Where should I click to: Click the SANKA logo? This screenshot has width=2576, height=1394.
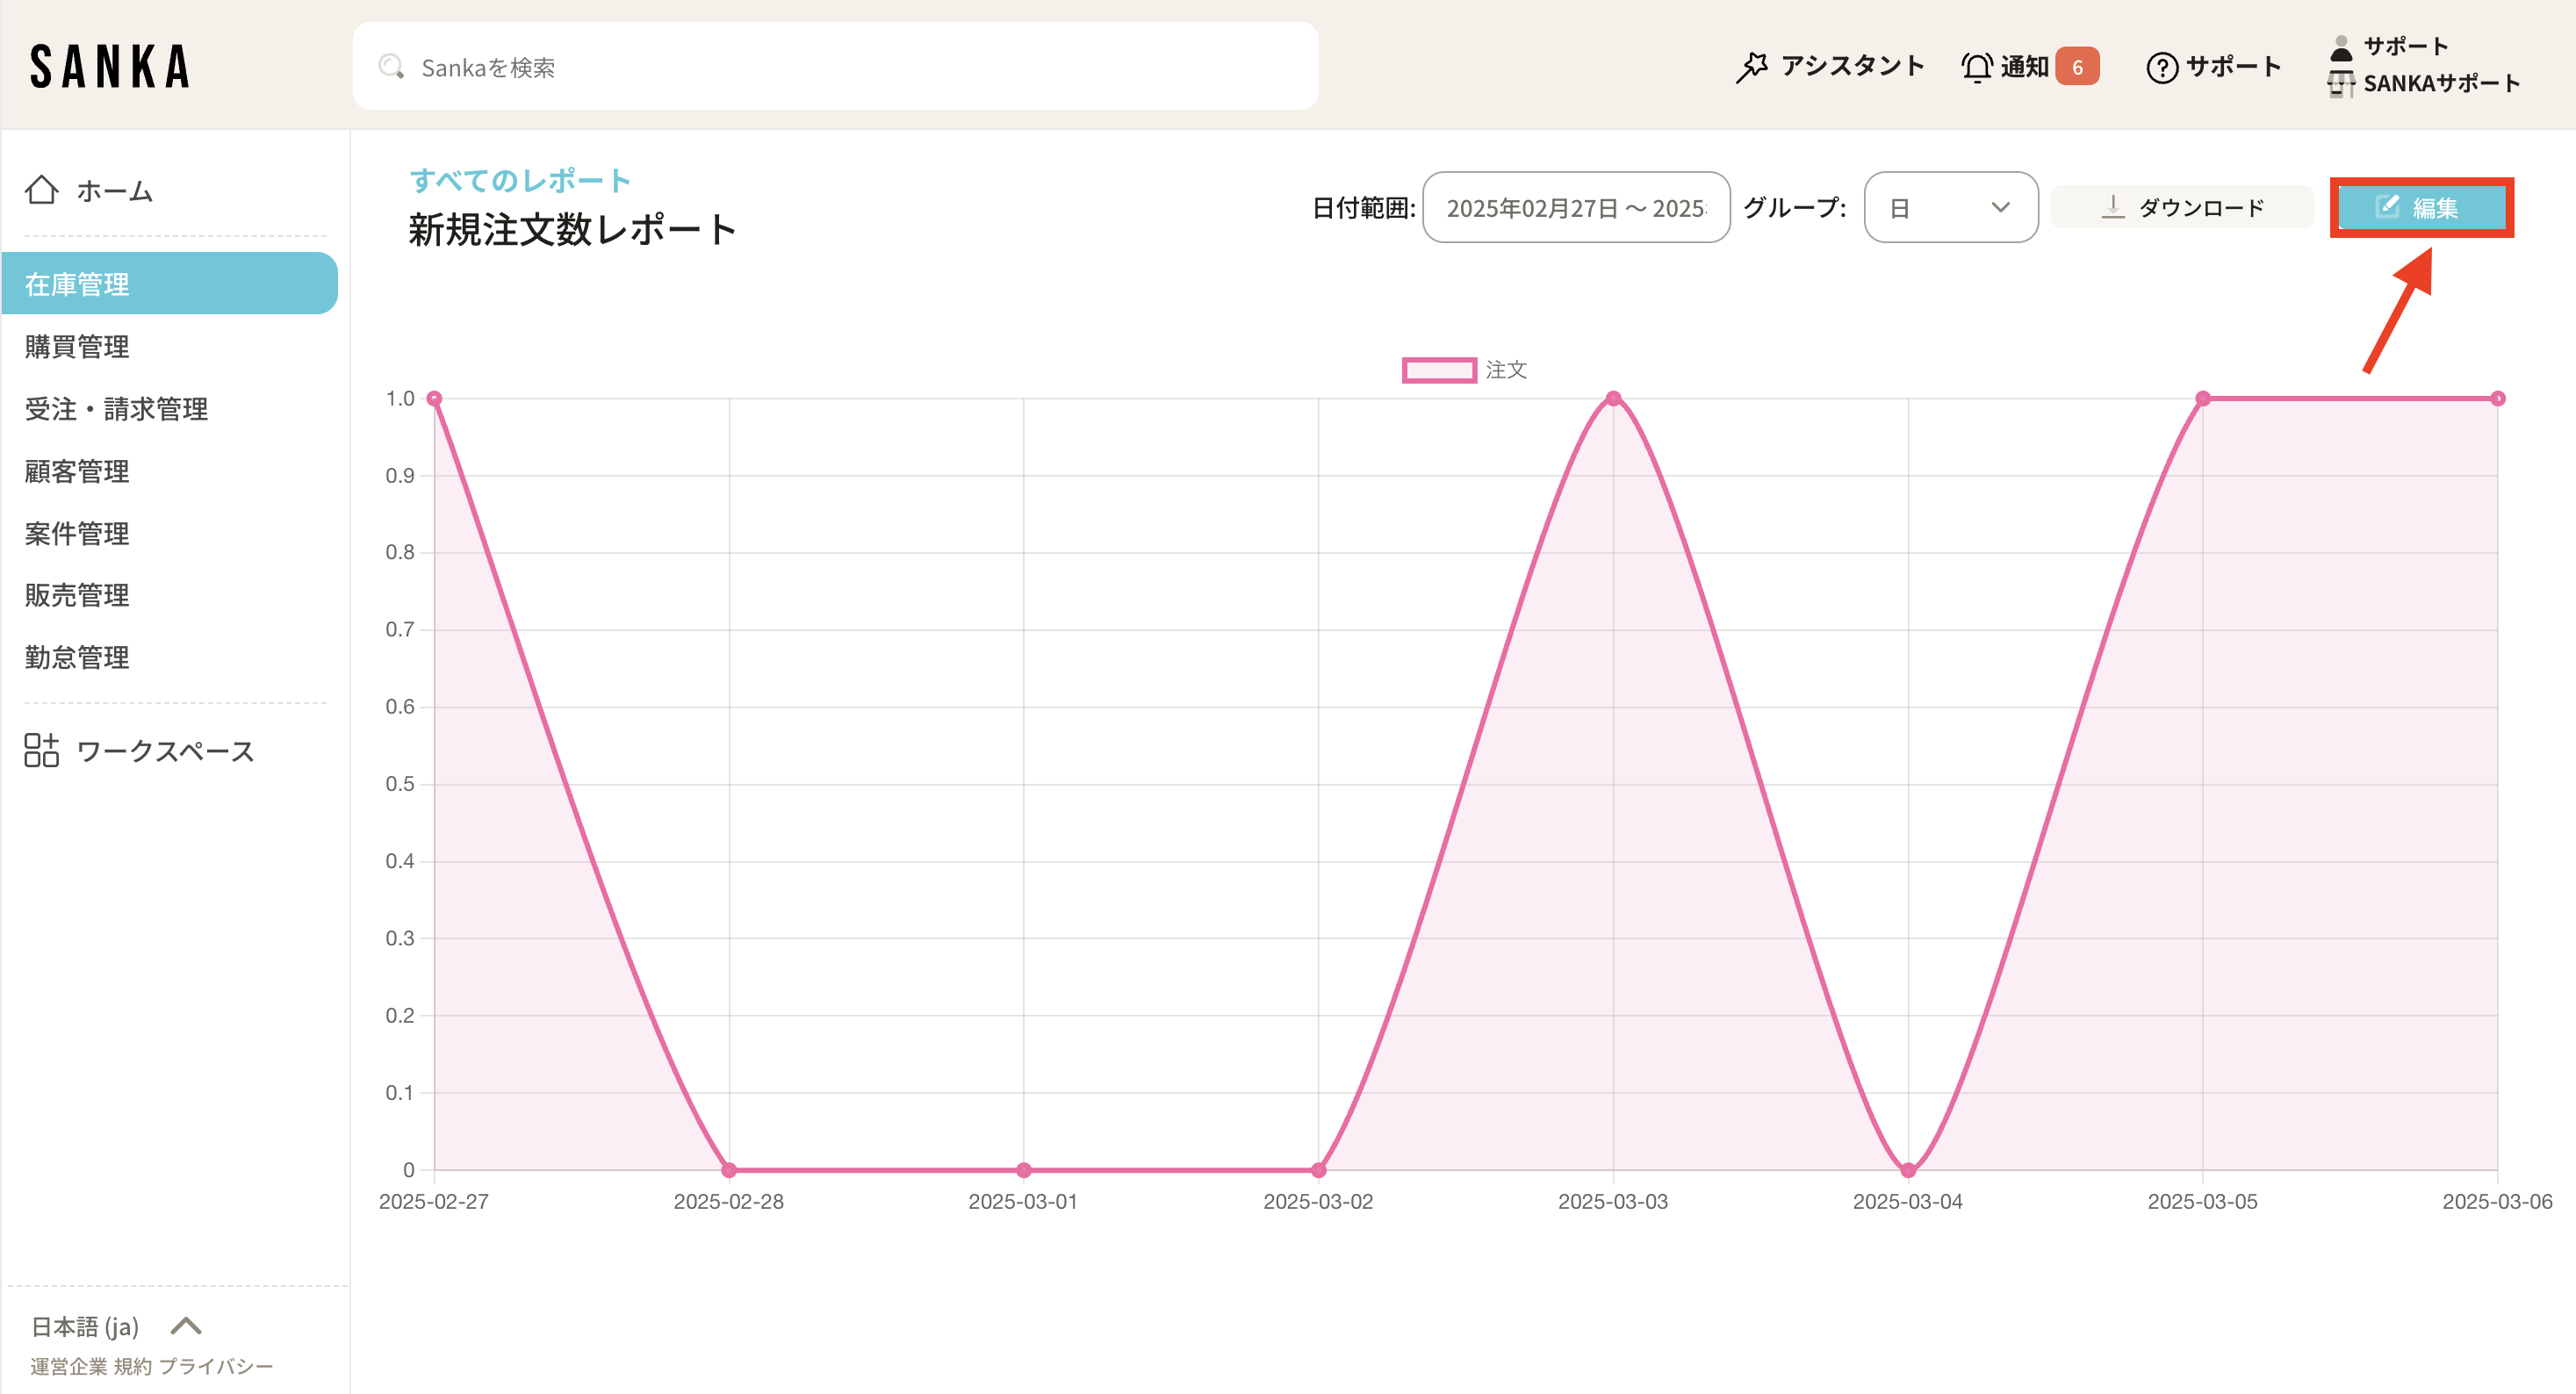[110, 66]
